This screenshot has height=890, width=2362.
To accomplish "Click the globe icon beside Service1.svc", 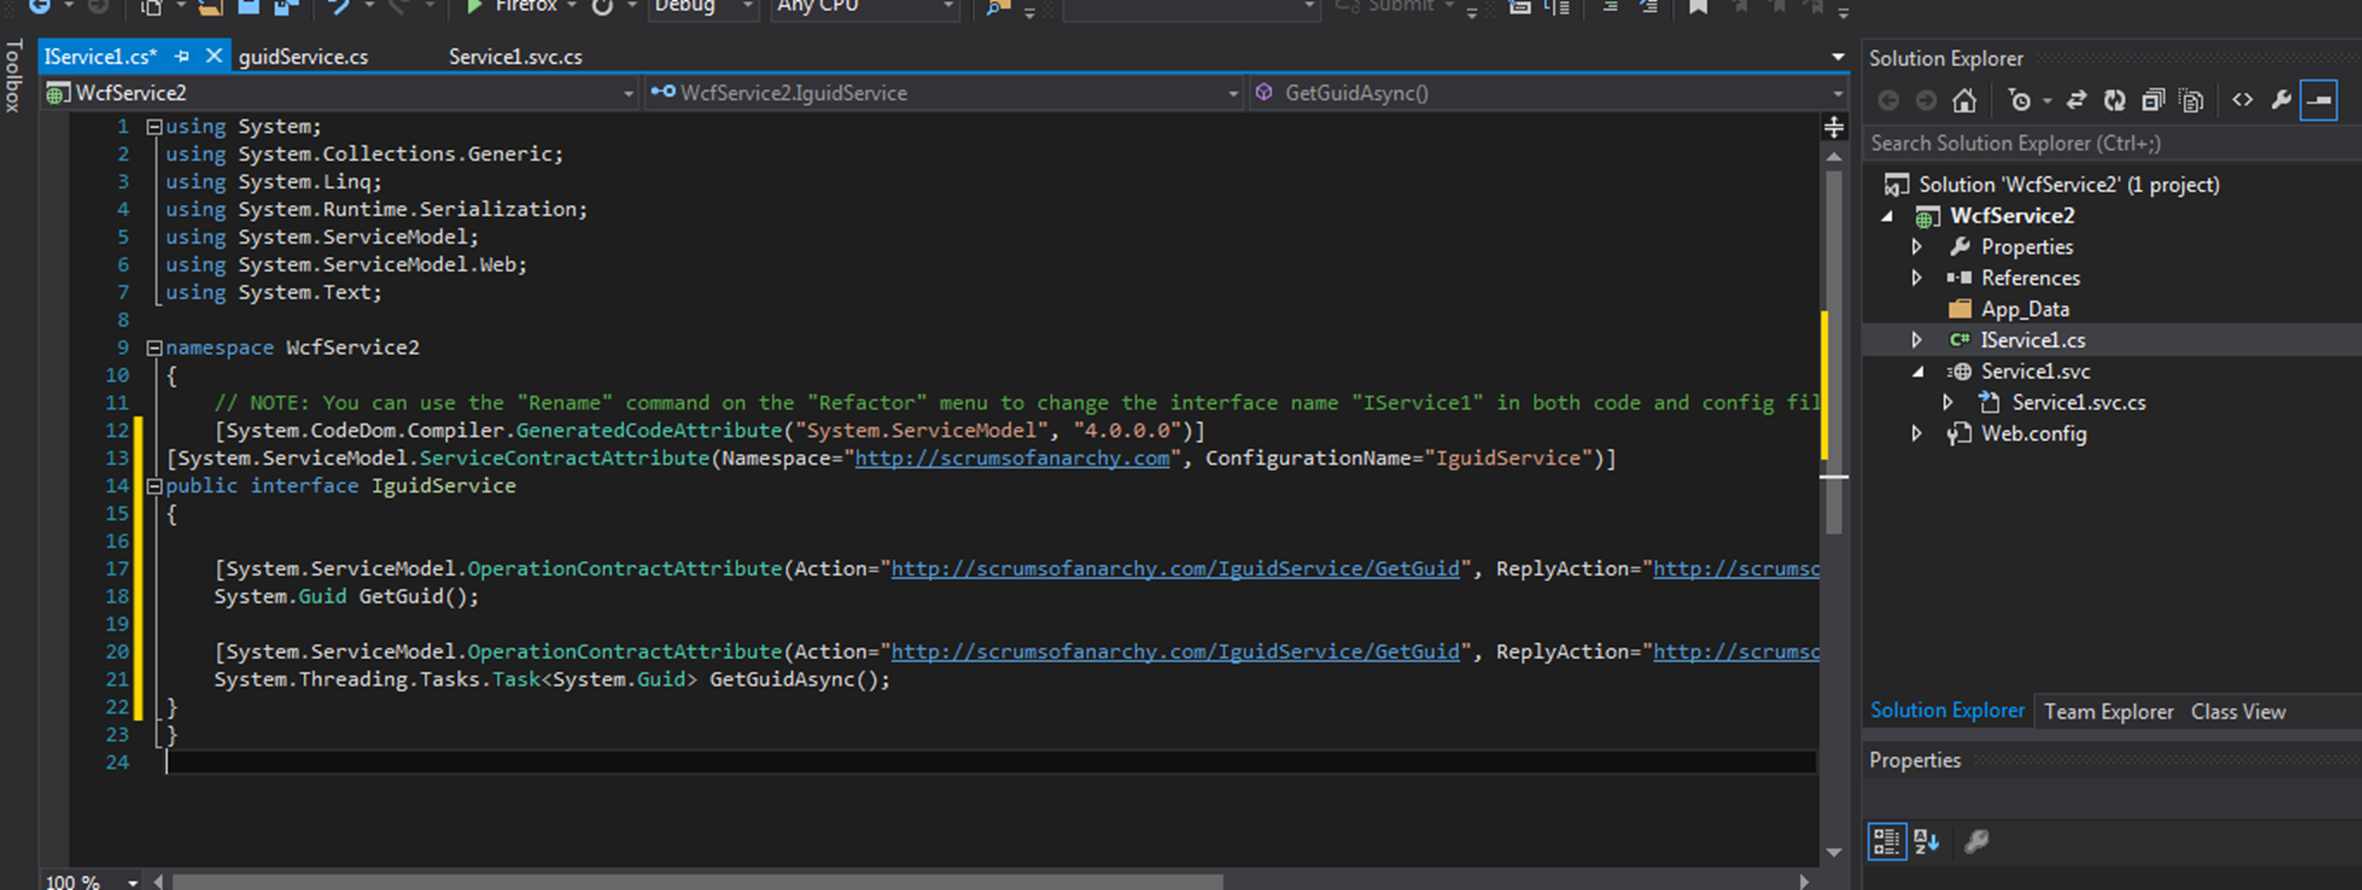I will [x=1960, y=371].
